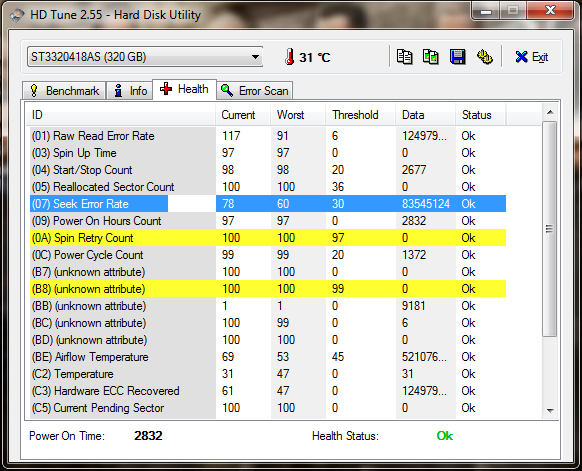Screen dimensions: 582x471
Task: Click the copy screenshot to clipboard icon
Action: point(431,57)
